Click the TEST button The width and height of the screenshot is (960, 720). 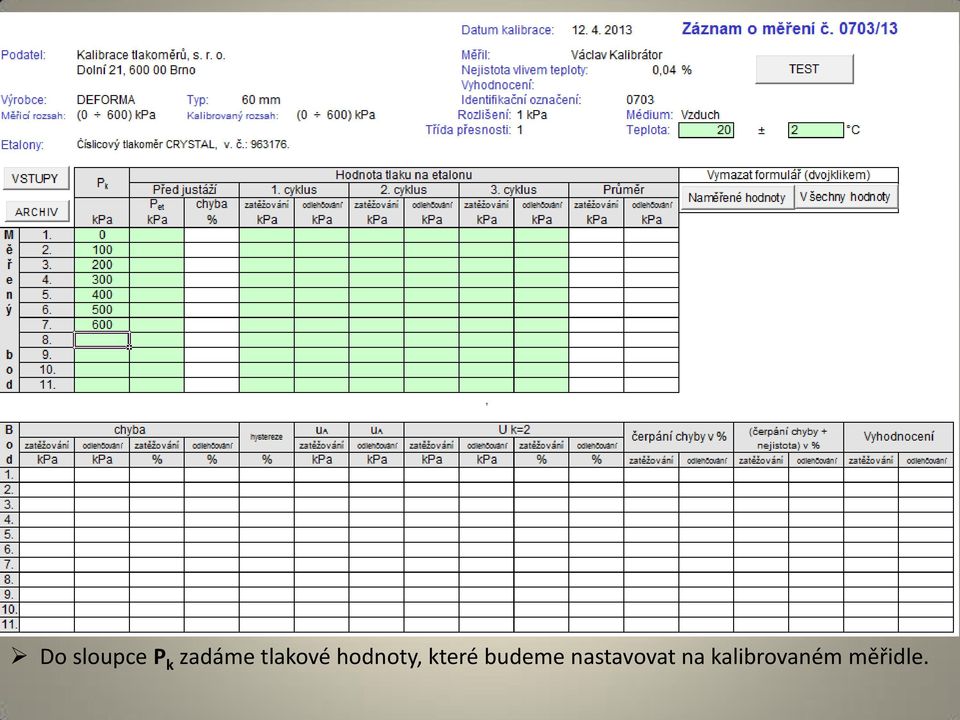[804, 69]
